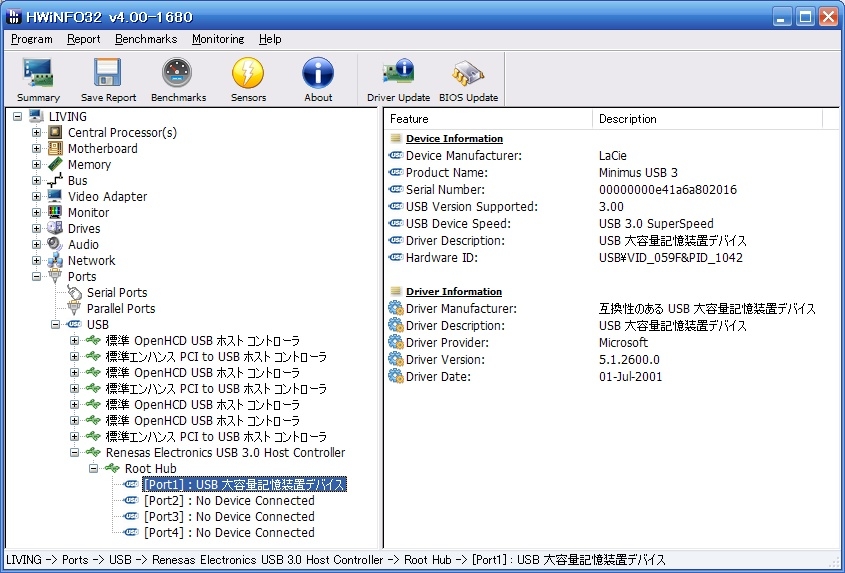Collapse the Renesas Electronics USB 3.0 Host Controller
The image size is (845, 573).
[75, 453]
